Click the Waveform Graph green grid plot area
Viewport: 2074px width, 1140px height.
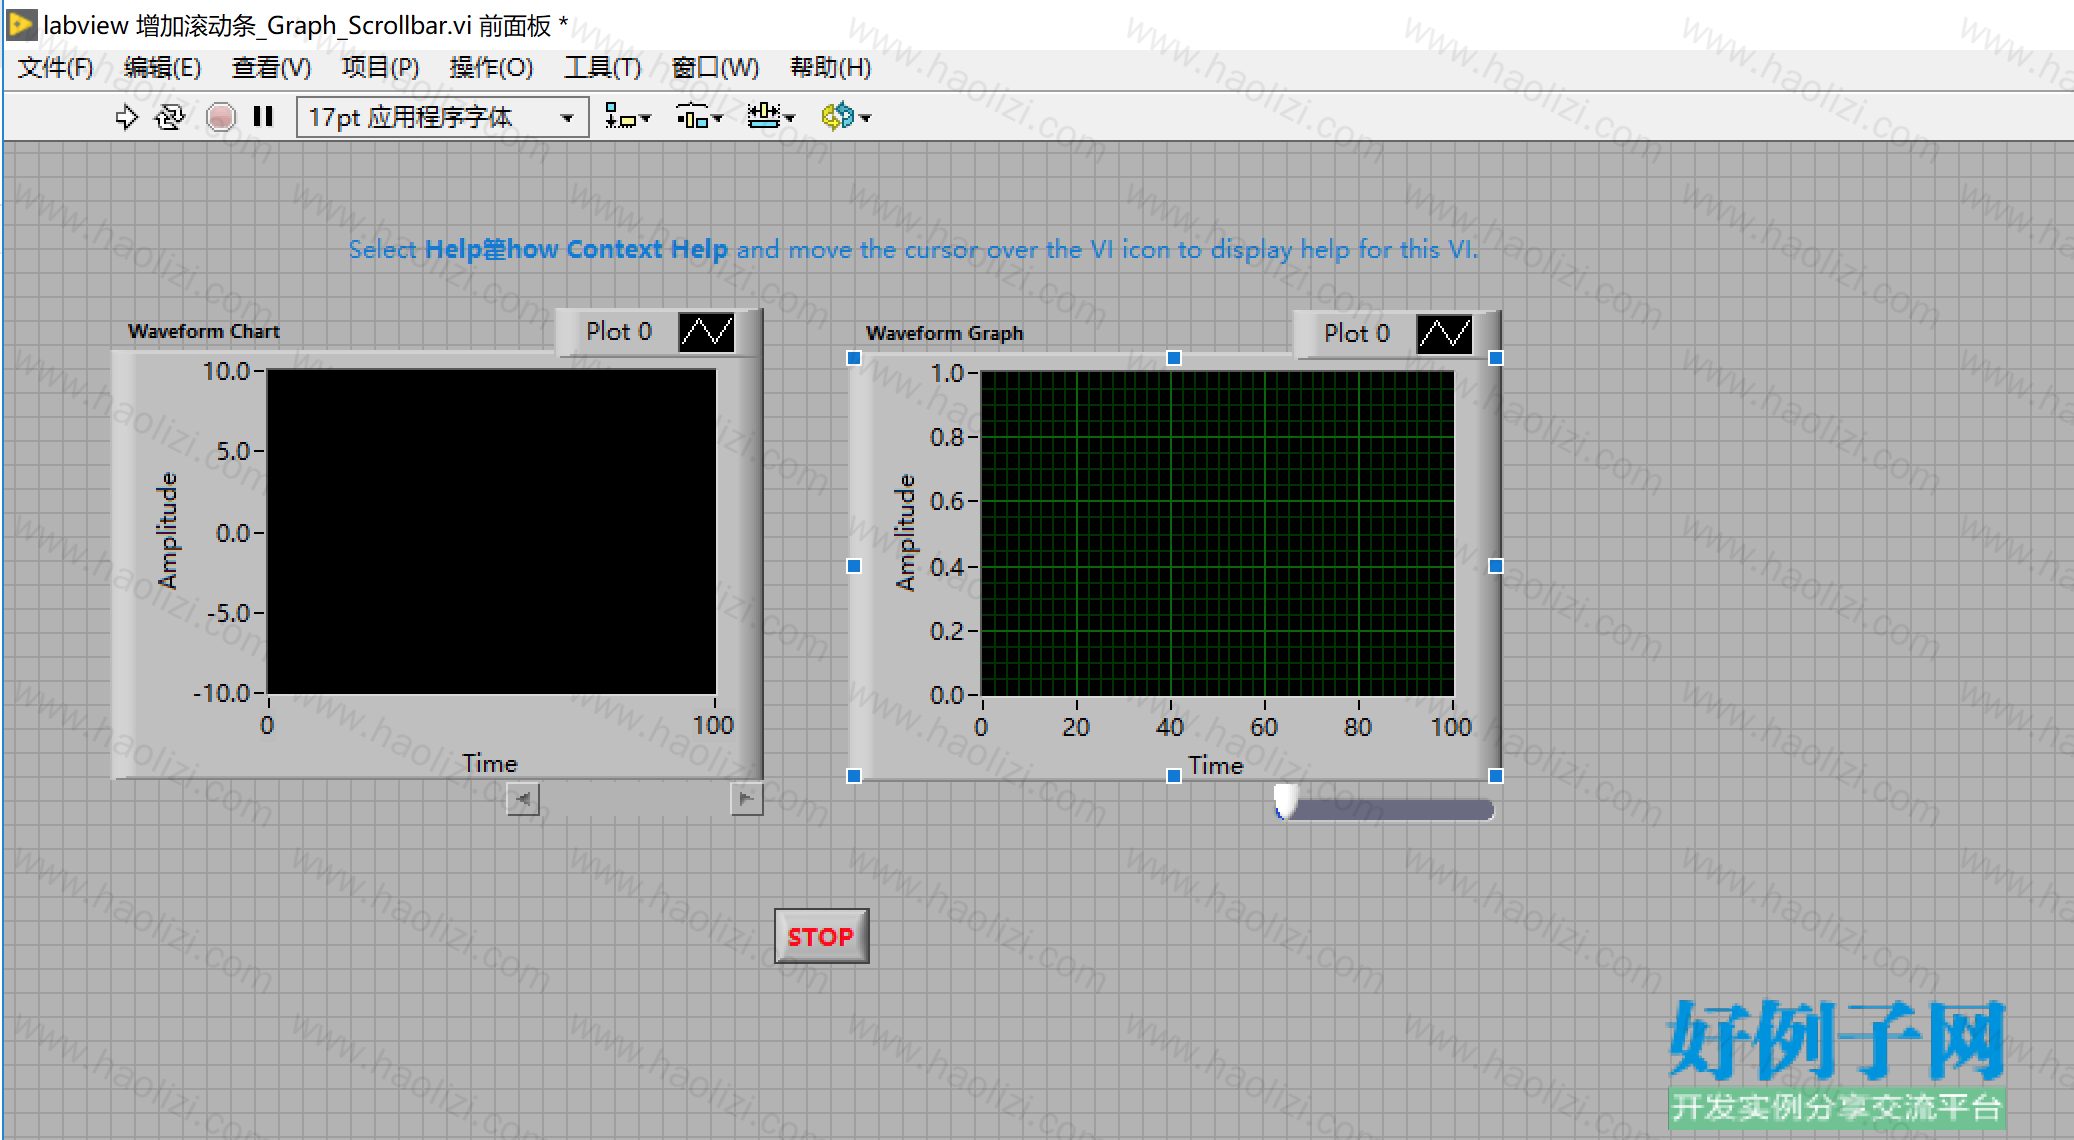point(1217,534)
